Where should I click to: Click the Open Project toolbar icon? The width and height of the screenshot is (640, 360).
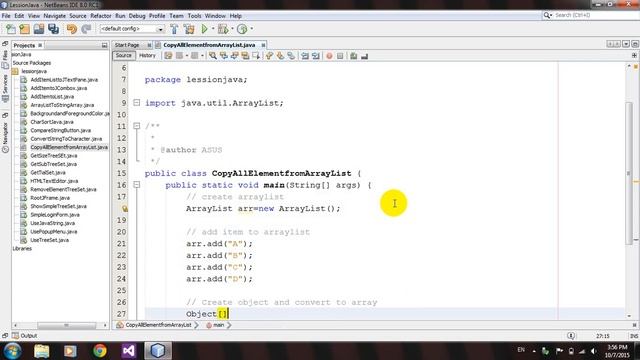(x=39, y=29)
